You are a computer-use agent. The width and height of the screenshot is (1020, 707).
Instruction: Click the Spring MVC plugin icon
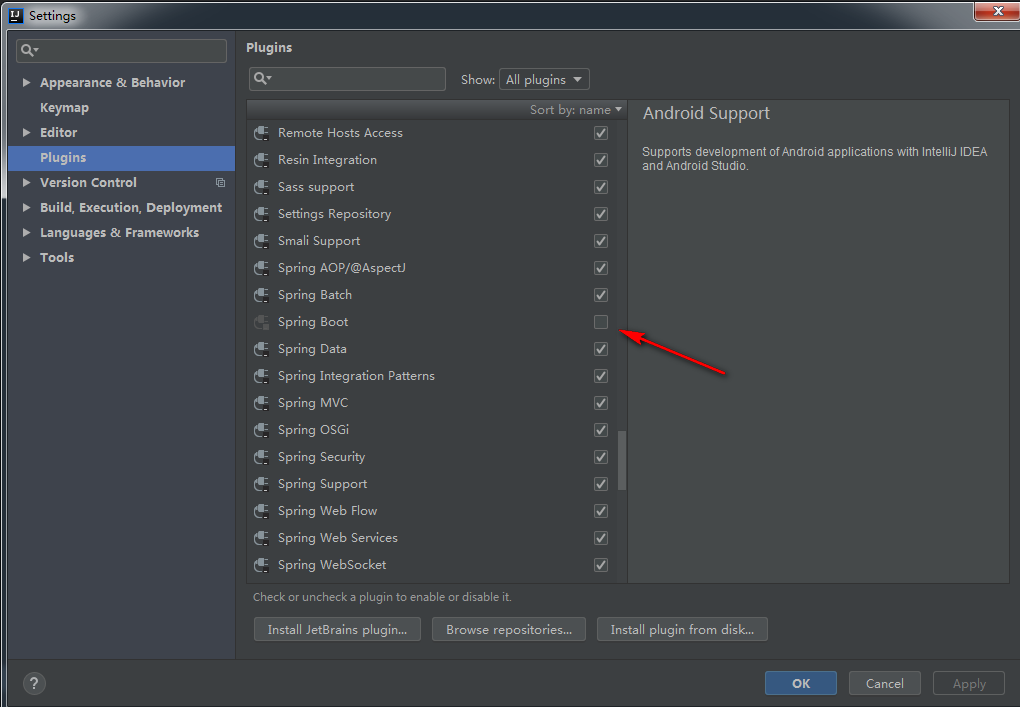(261, 402)
